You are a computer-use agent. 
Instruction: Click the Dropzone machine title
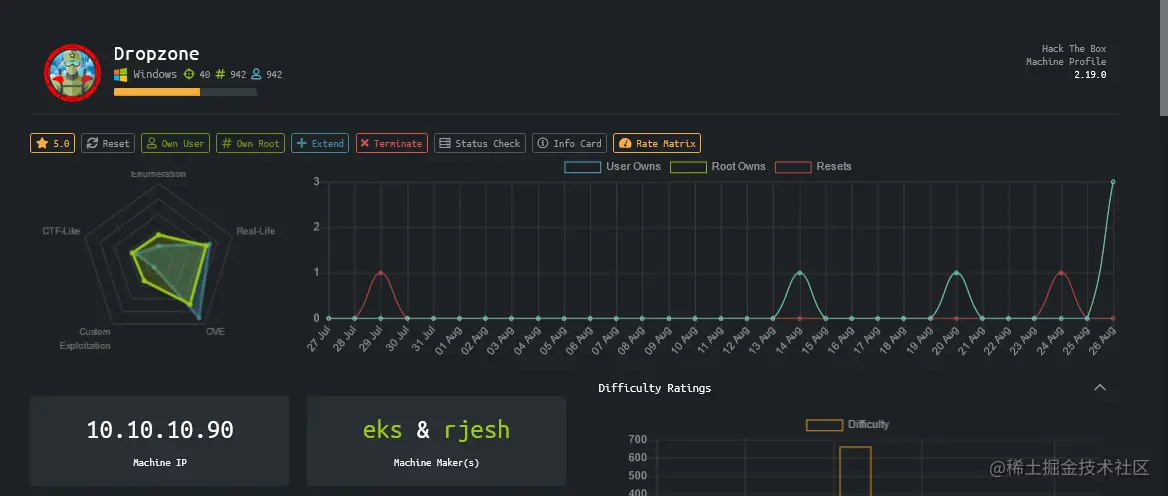pyautogui.click(x=156, y=54)
